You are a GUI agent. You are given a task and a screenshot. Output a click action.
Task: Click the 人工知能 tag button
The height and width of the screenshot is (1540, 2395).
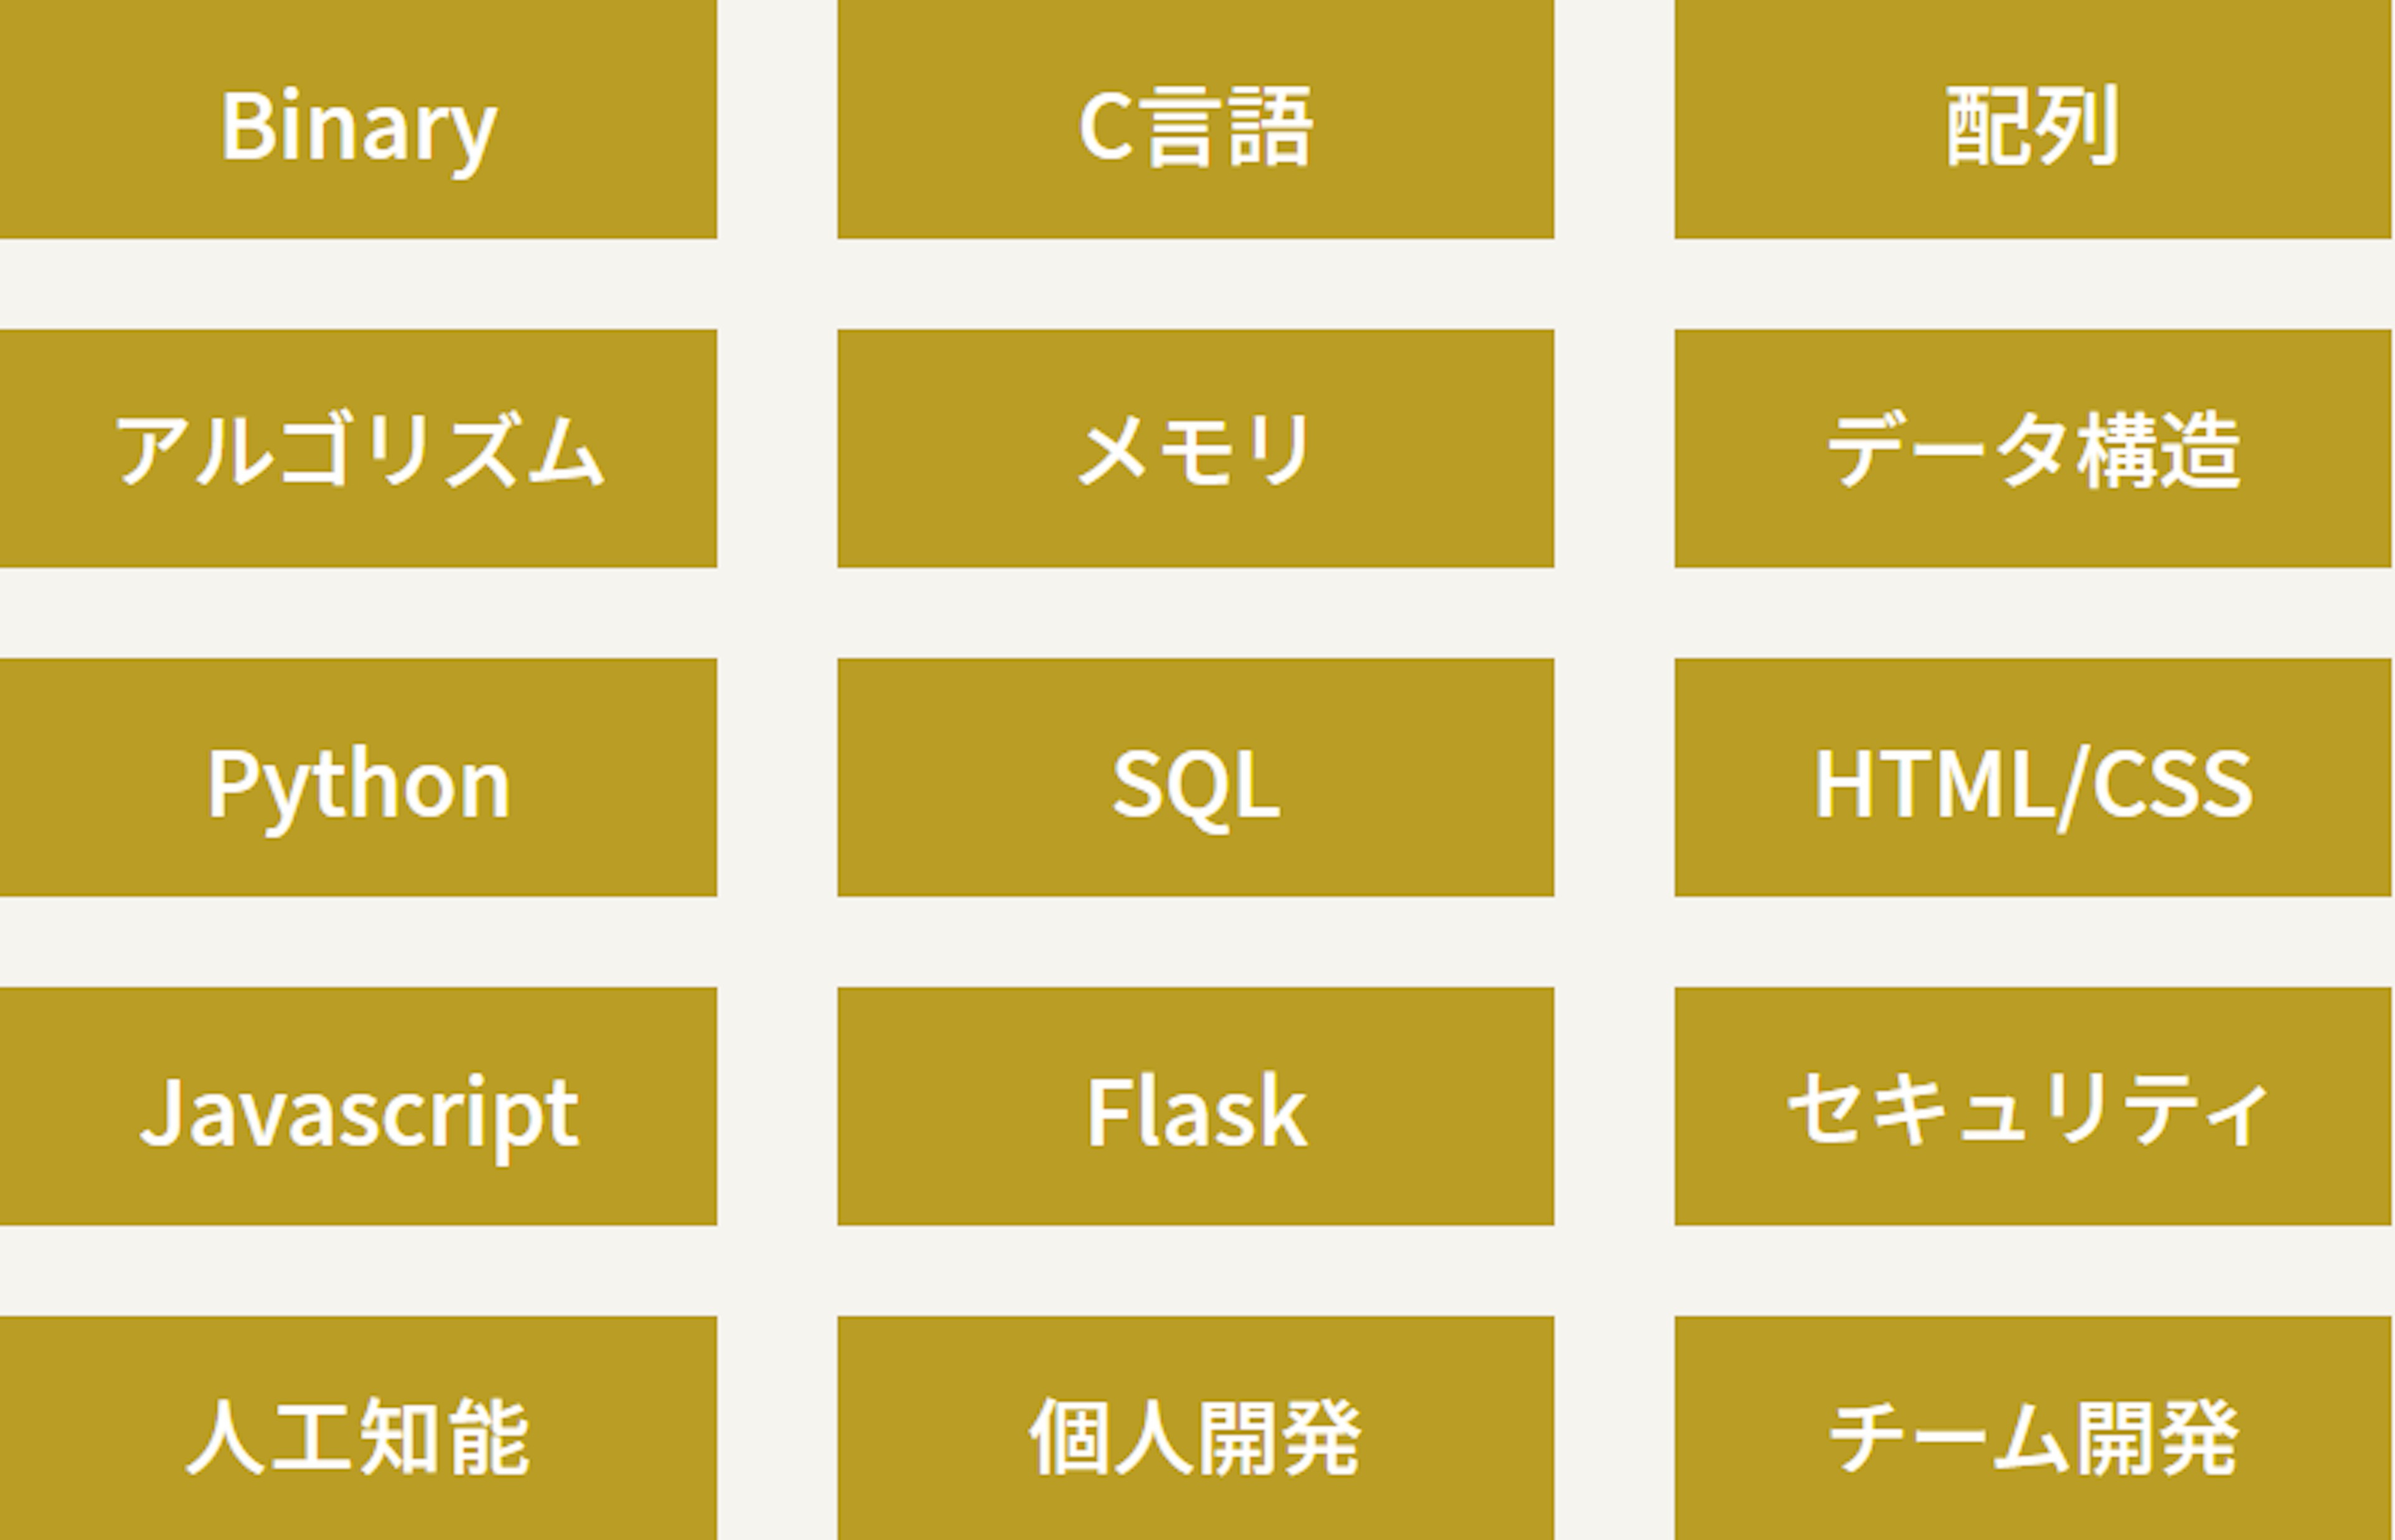pos(358,1428)
